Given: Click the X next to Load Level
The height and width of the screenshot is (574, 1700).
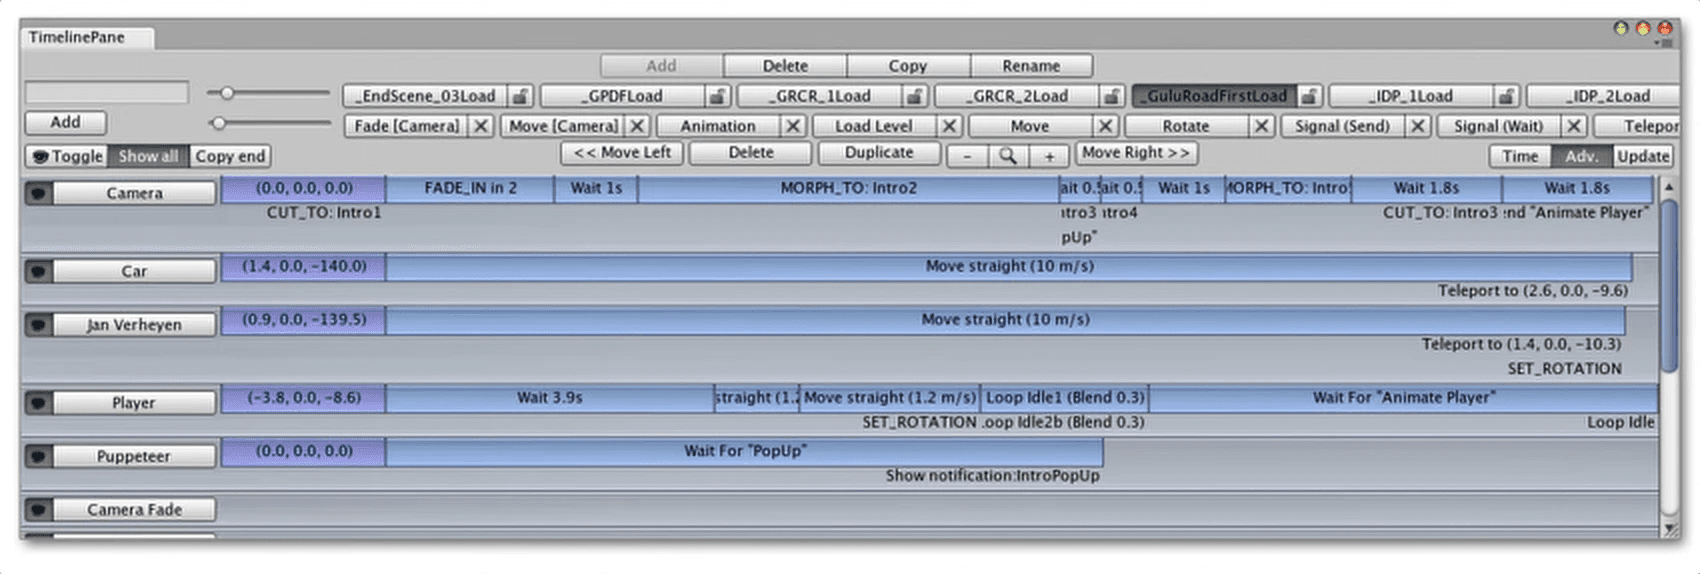Looking at the screenshot, I should point(949,126).
